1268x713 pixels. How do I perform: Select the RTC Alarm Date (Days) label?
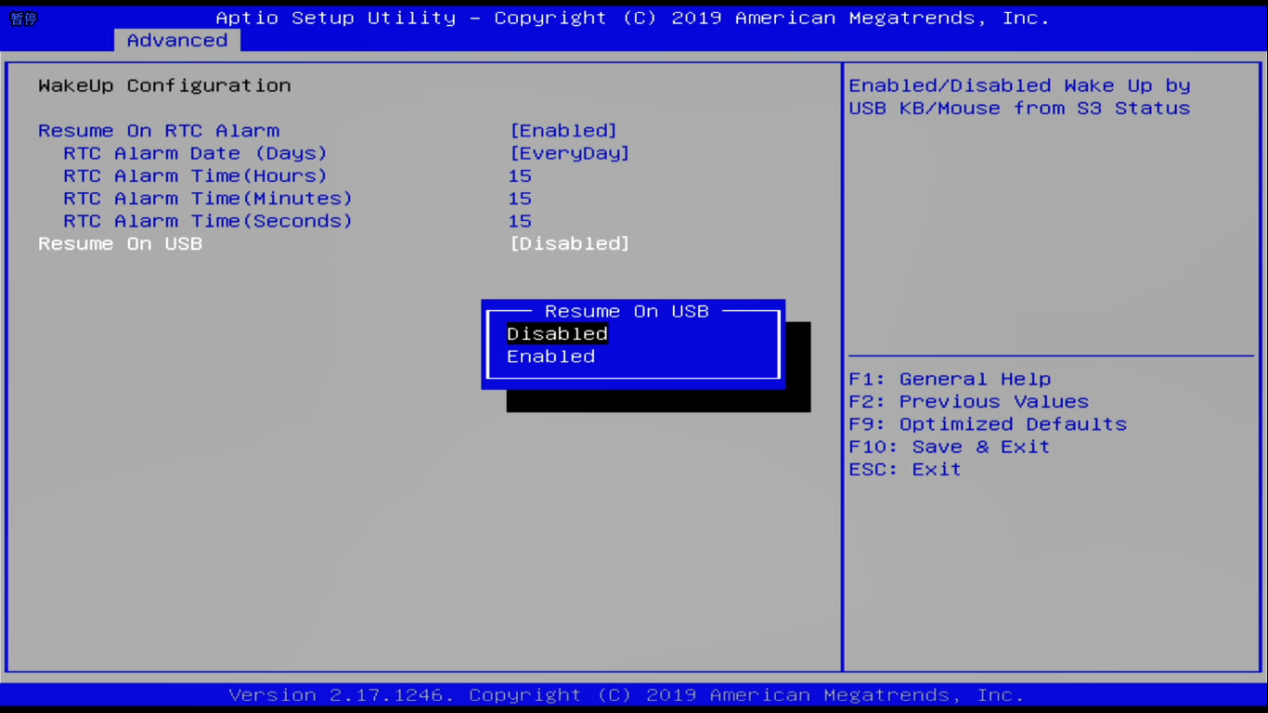point(195,154)
